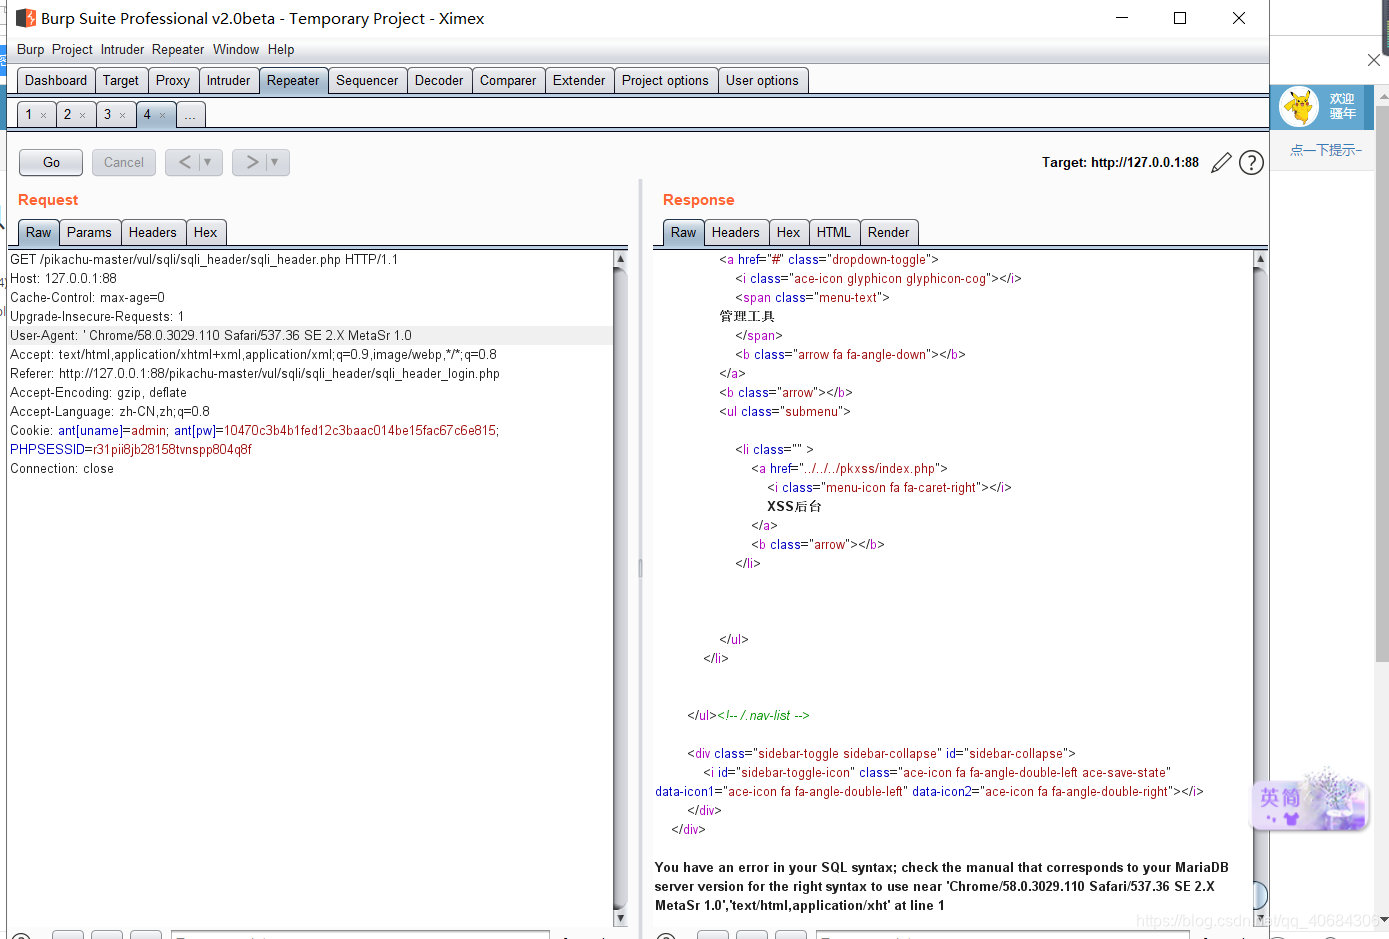Viewport: 1389px width, 939px height.
Task: Select Repeater sub-tab 4
Action: [x=147, y=115]
